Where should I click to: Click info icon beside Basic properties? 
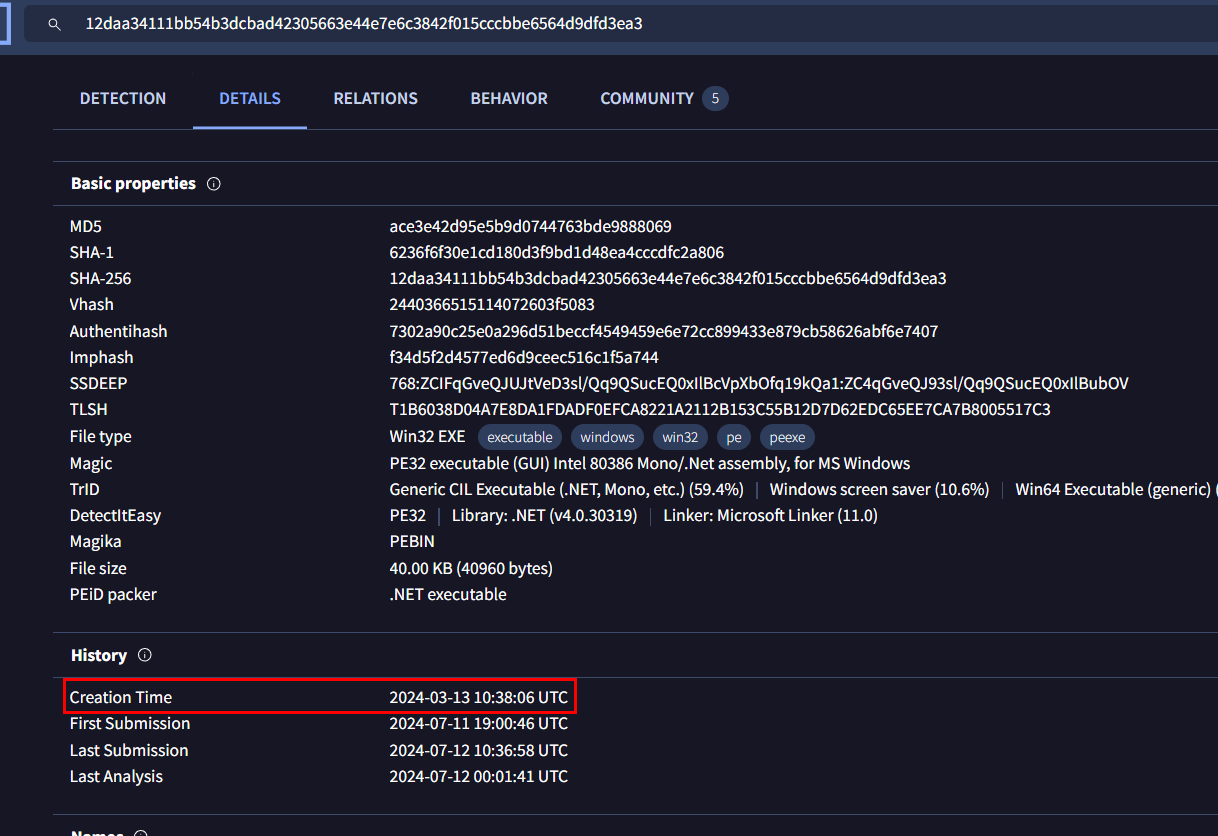[x=213, y=184]
